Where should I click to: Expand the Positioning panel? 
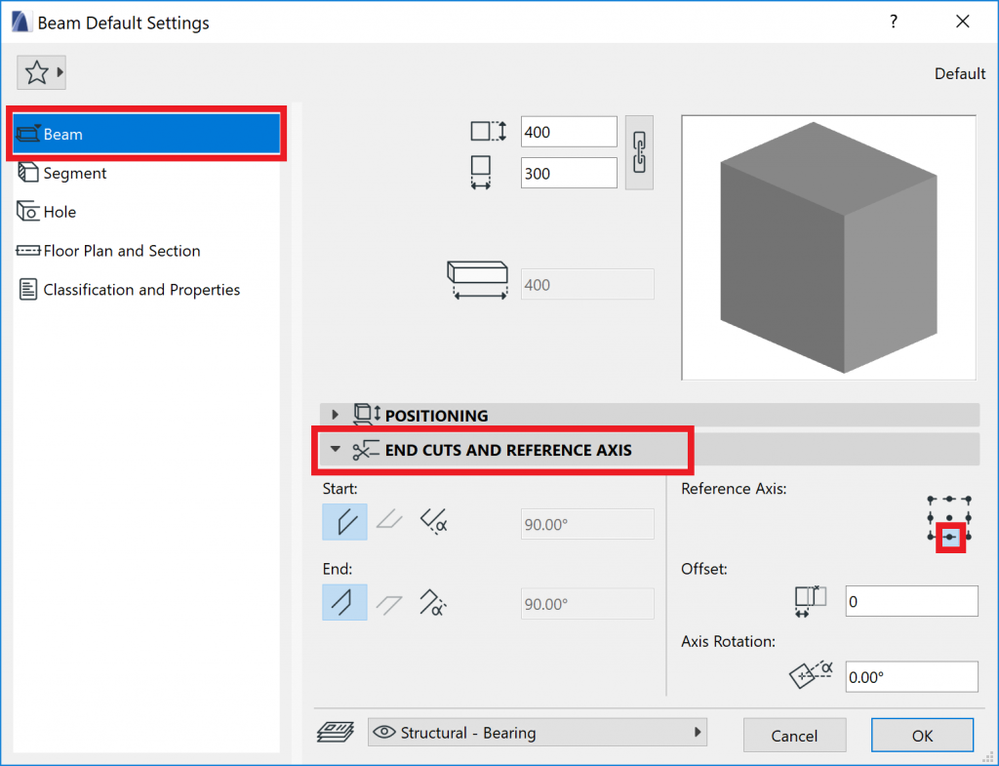pyautogui.click(x=335, y=415)
